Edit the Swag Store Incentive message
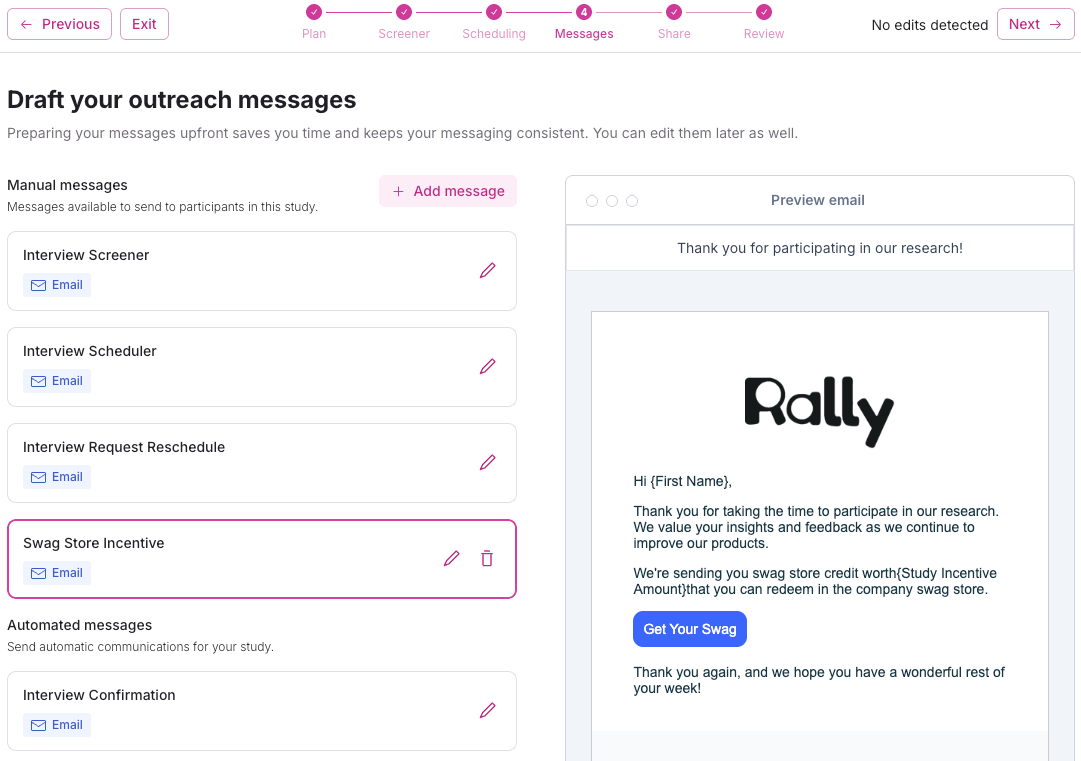This screenshot has width=1081, height=761. (452, 558)
